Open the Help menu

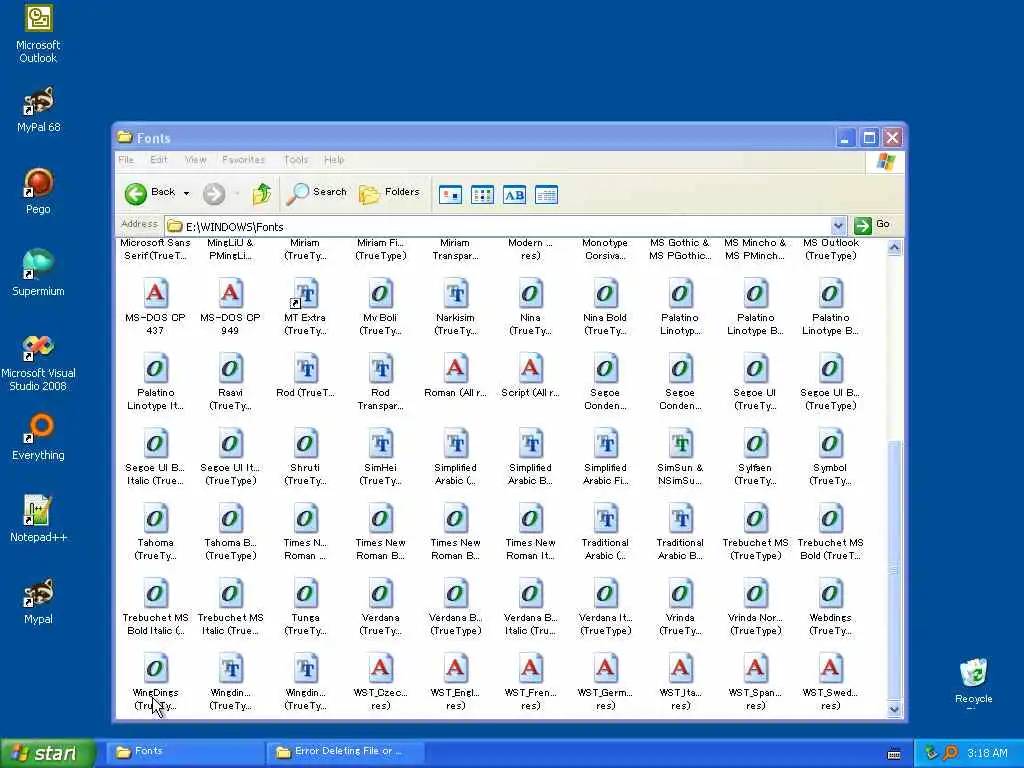pyautogui.click(x=334, y=160)
